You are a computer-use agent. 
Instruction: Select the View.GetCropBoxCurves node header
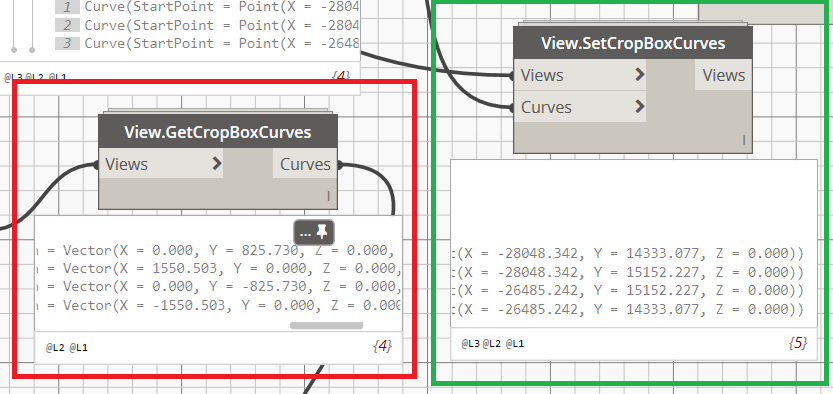[x=218, y=132]
